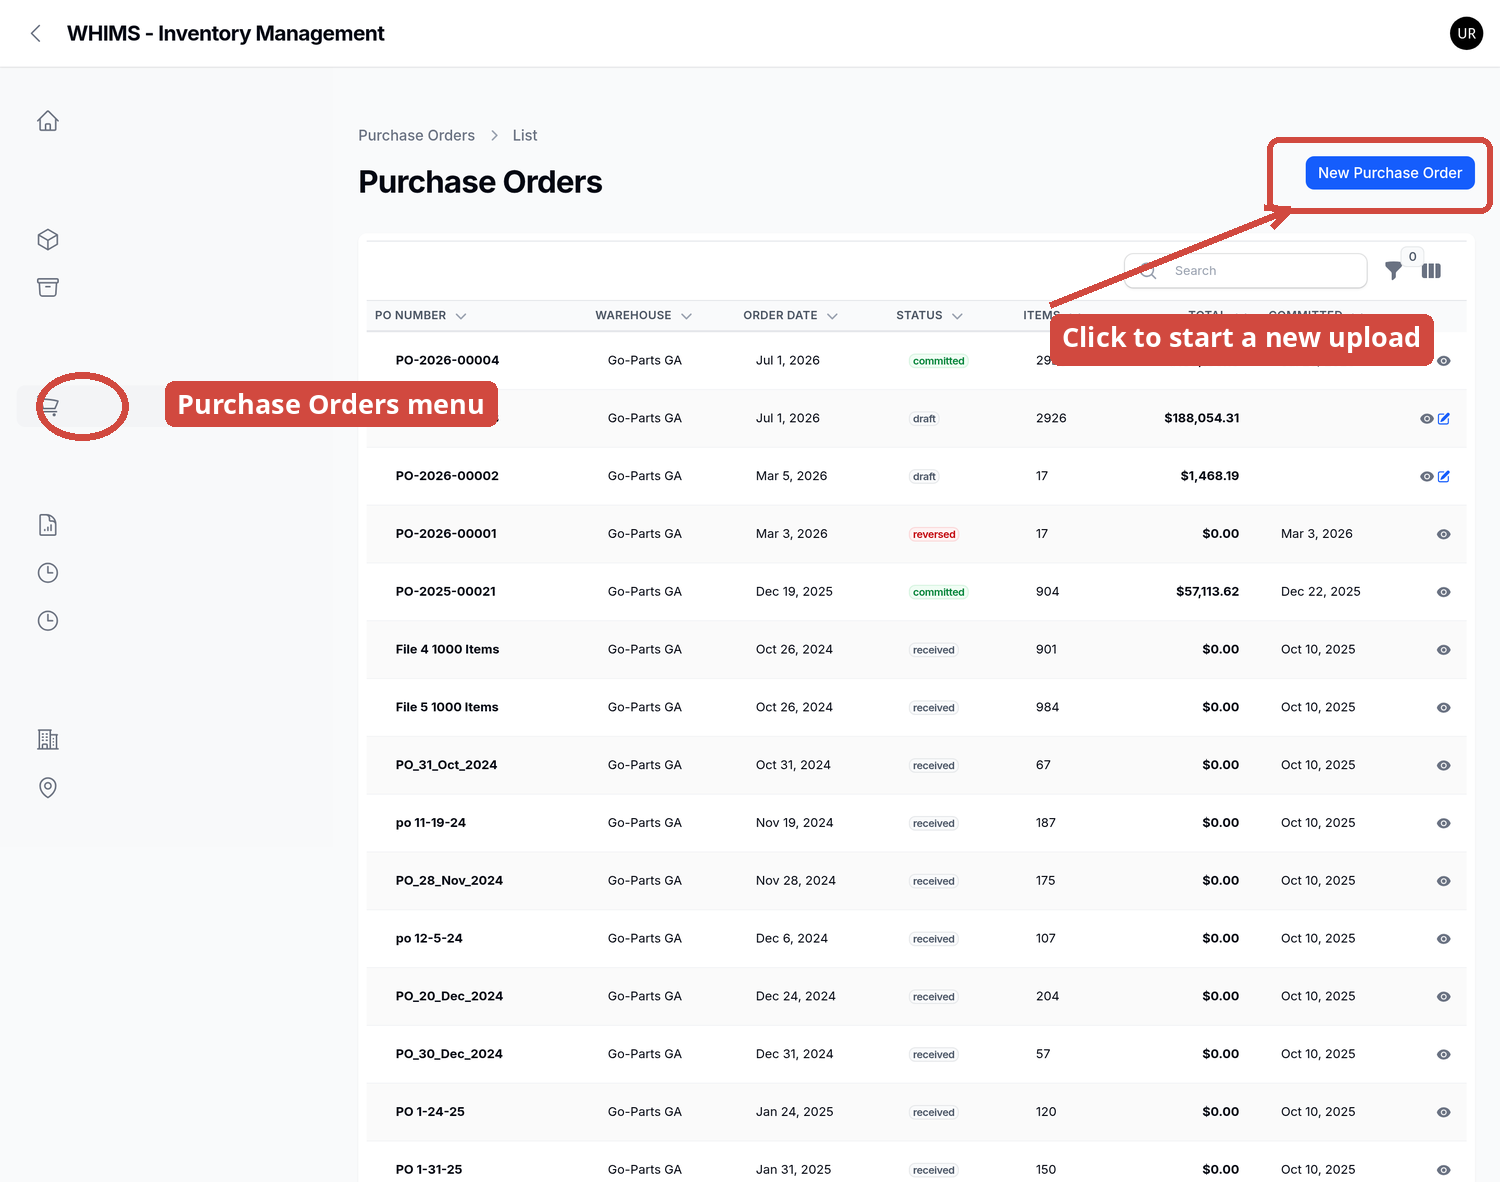Open the UR user avatar menu

click(1467, 33)
